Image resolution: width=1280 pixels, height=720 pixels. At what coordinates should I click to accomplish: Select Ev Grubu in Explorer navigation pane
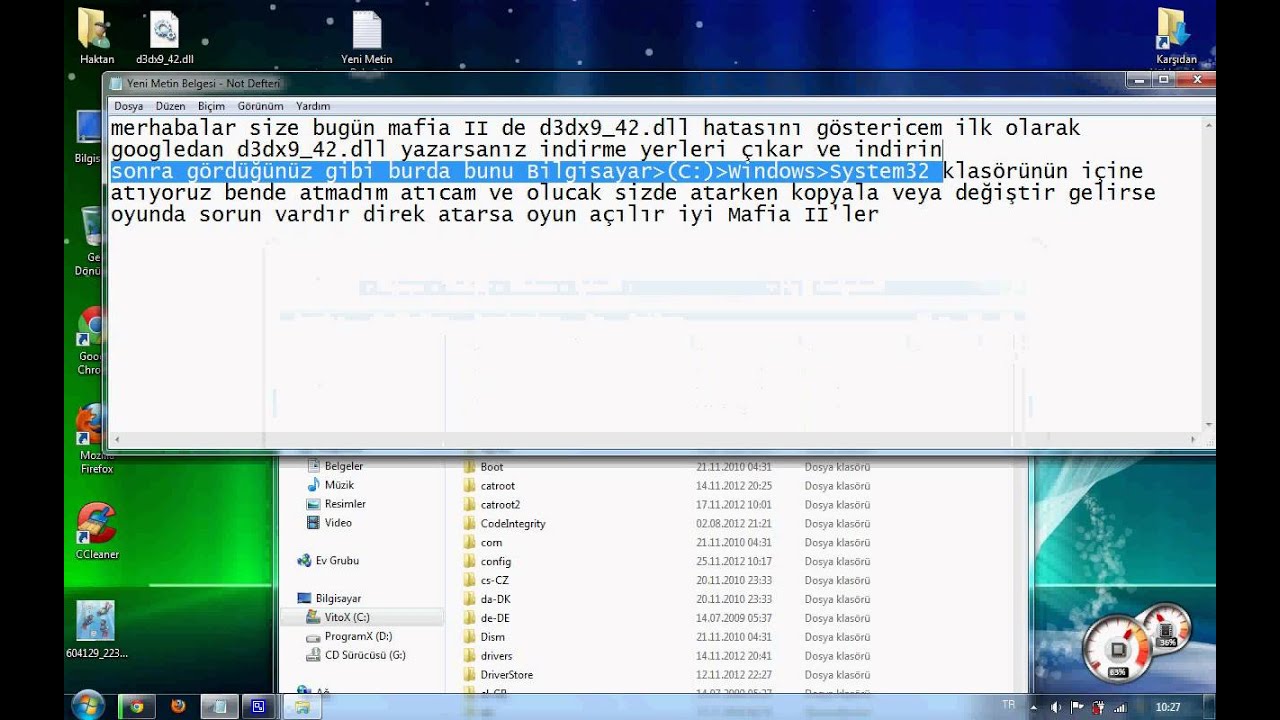pos(328,561)
